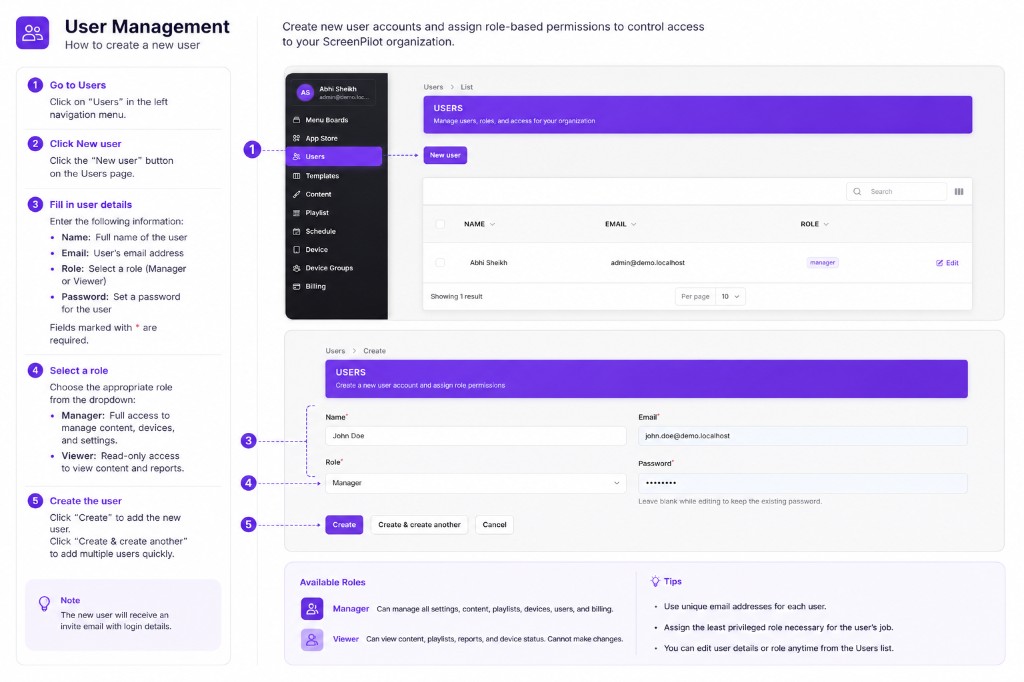Click the User Management header icon
1024x682 pixels.
click(x=33, y=33)
